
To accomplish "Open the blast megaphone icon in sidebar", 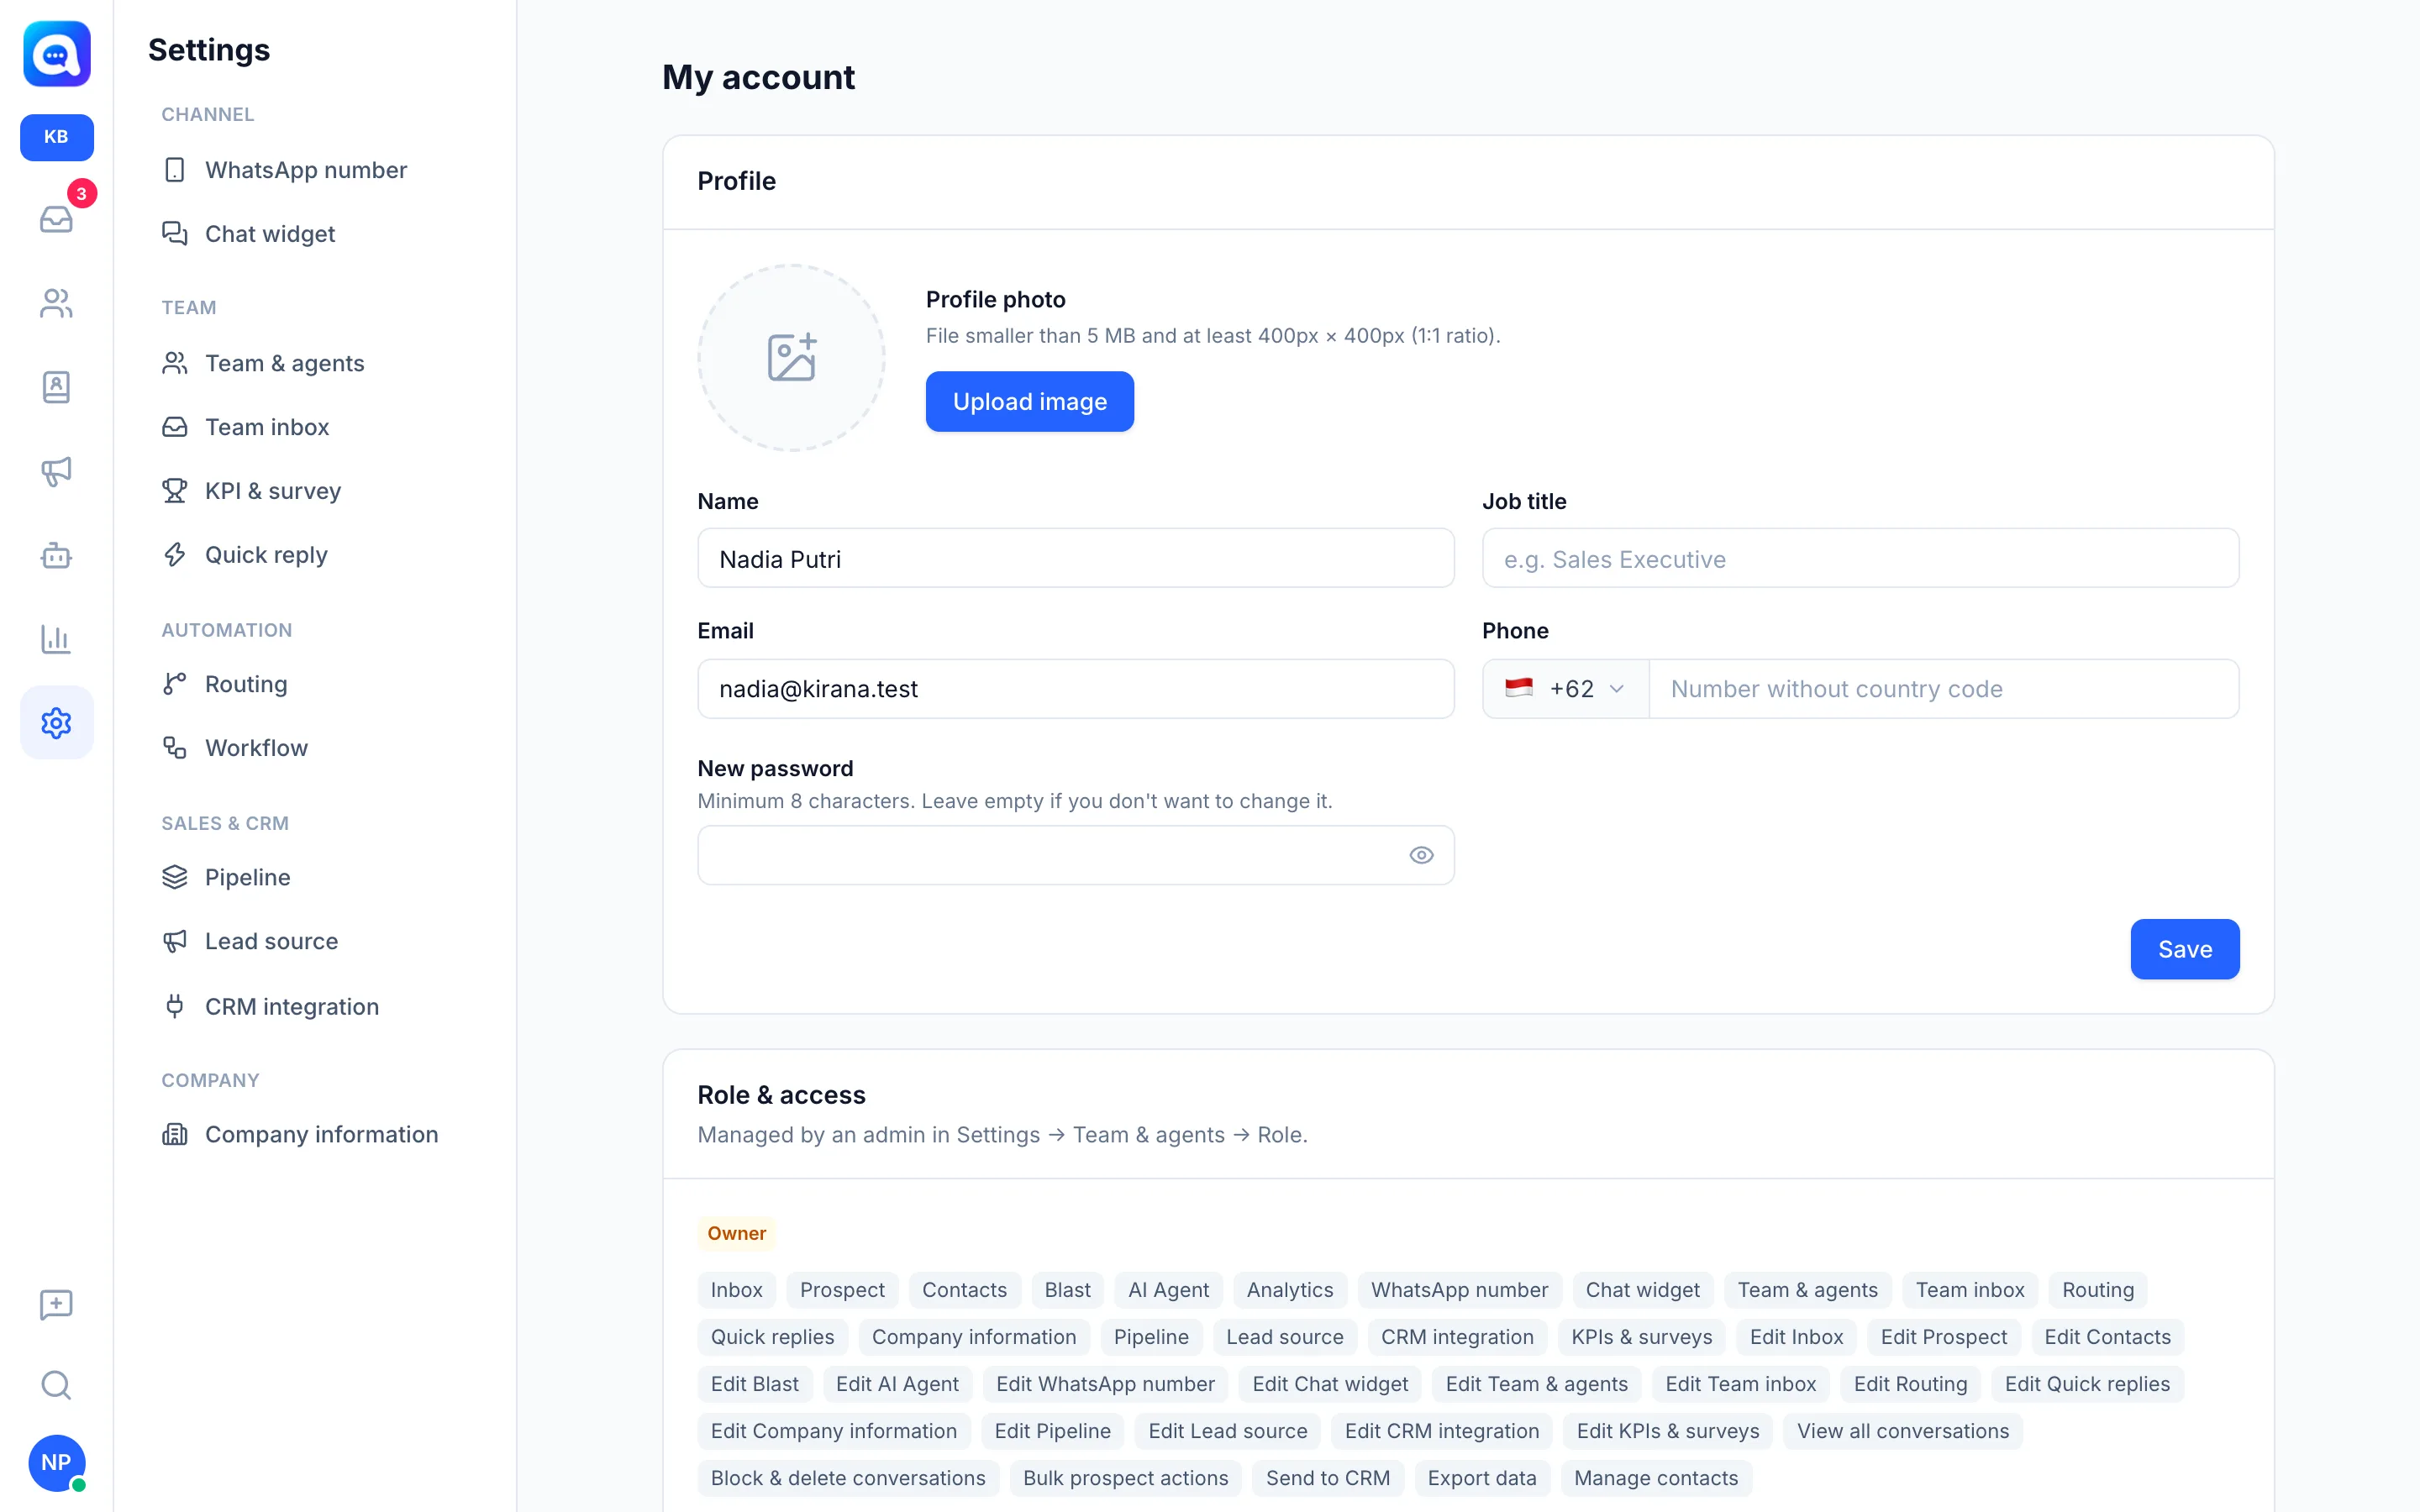I will tap(56, 471).
